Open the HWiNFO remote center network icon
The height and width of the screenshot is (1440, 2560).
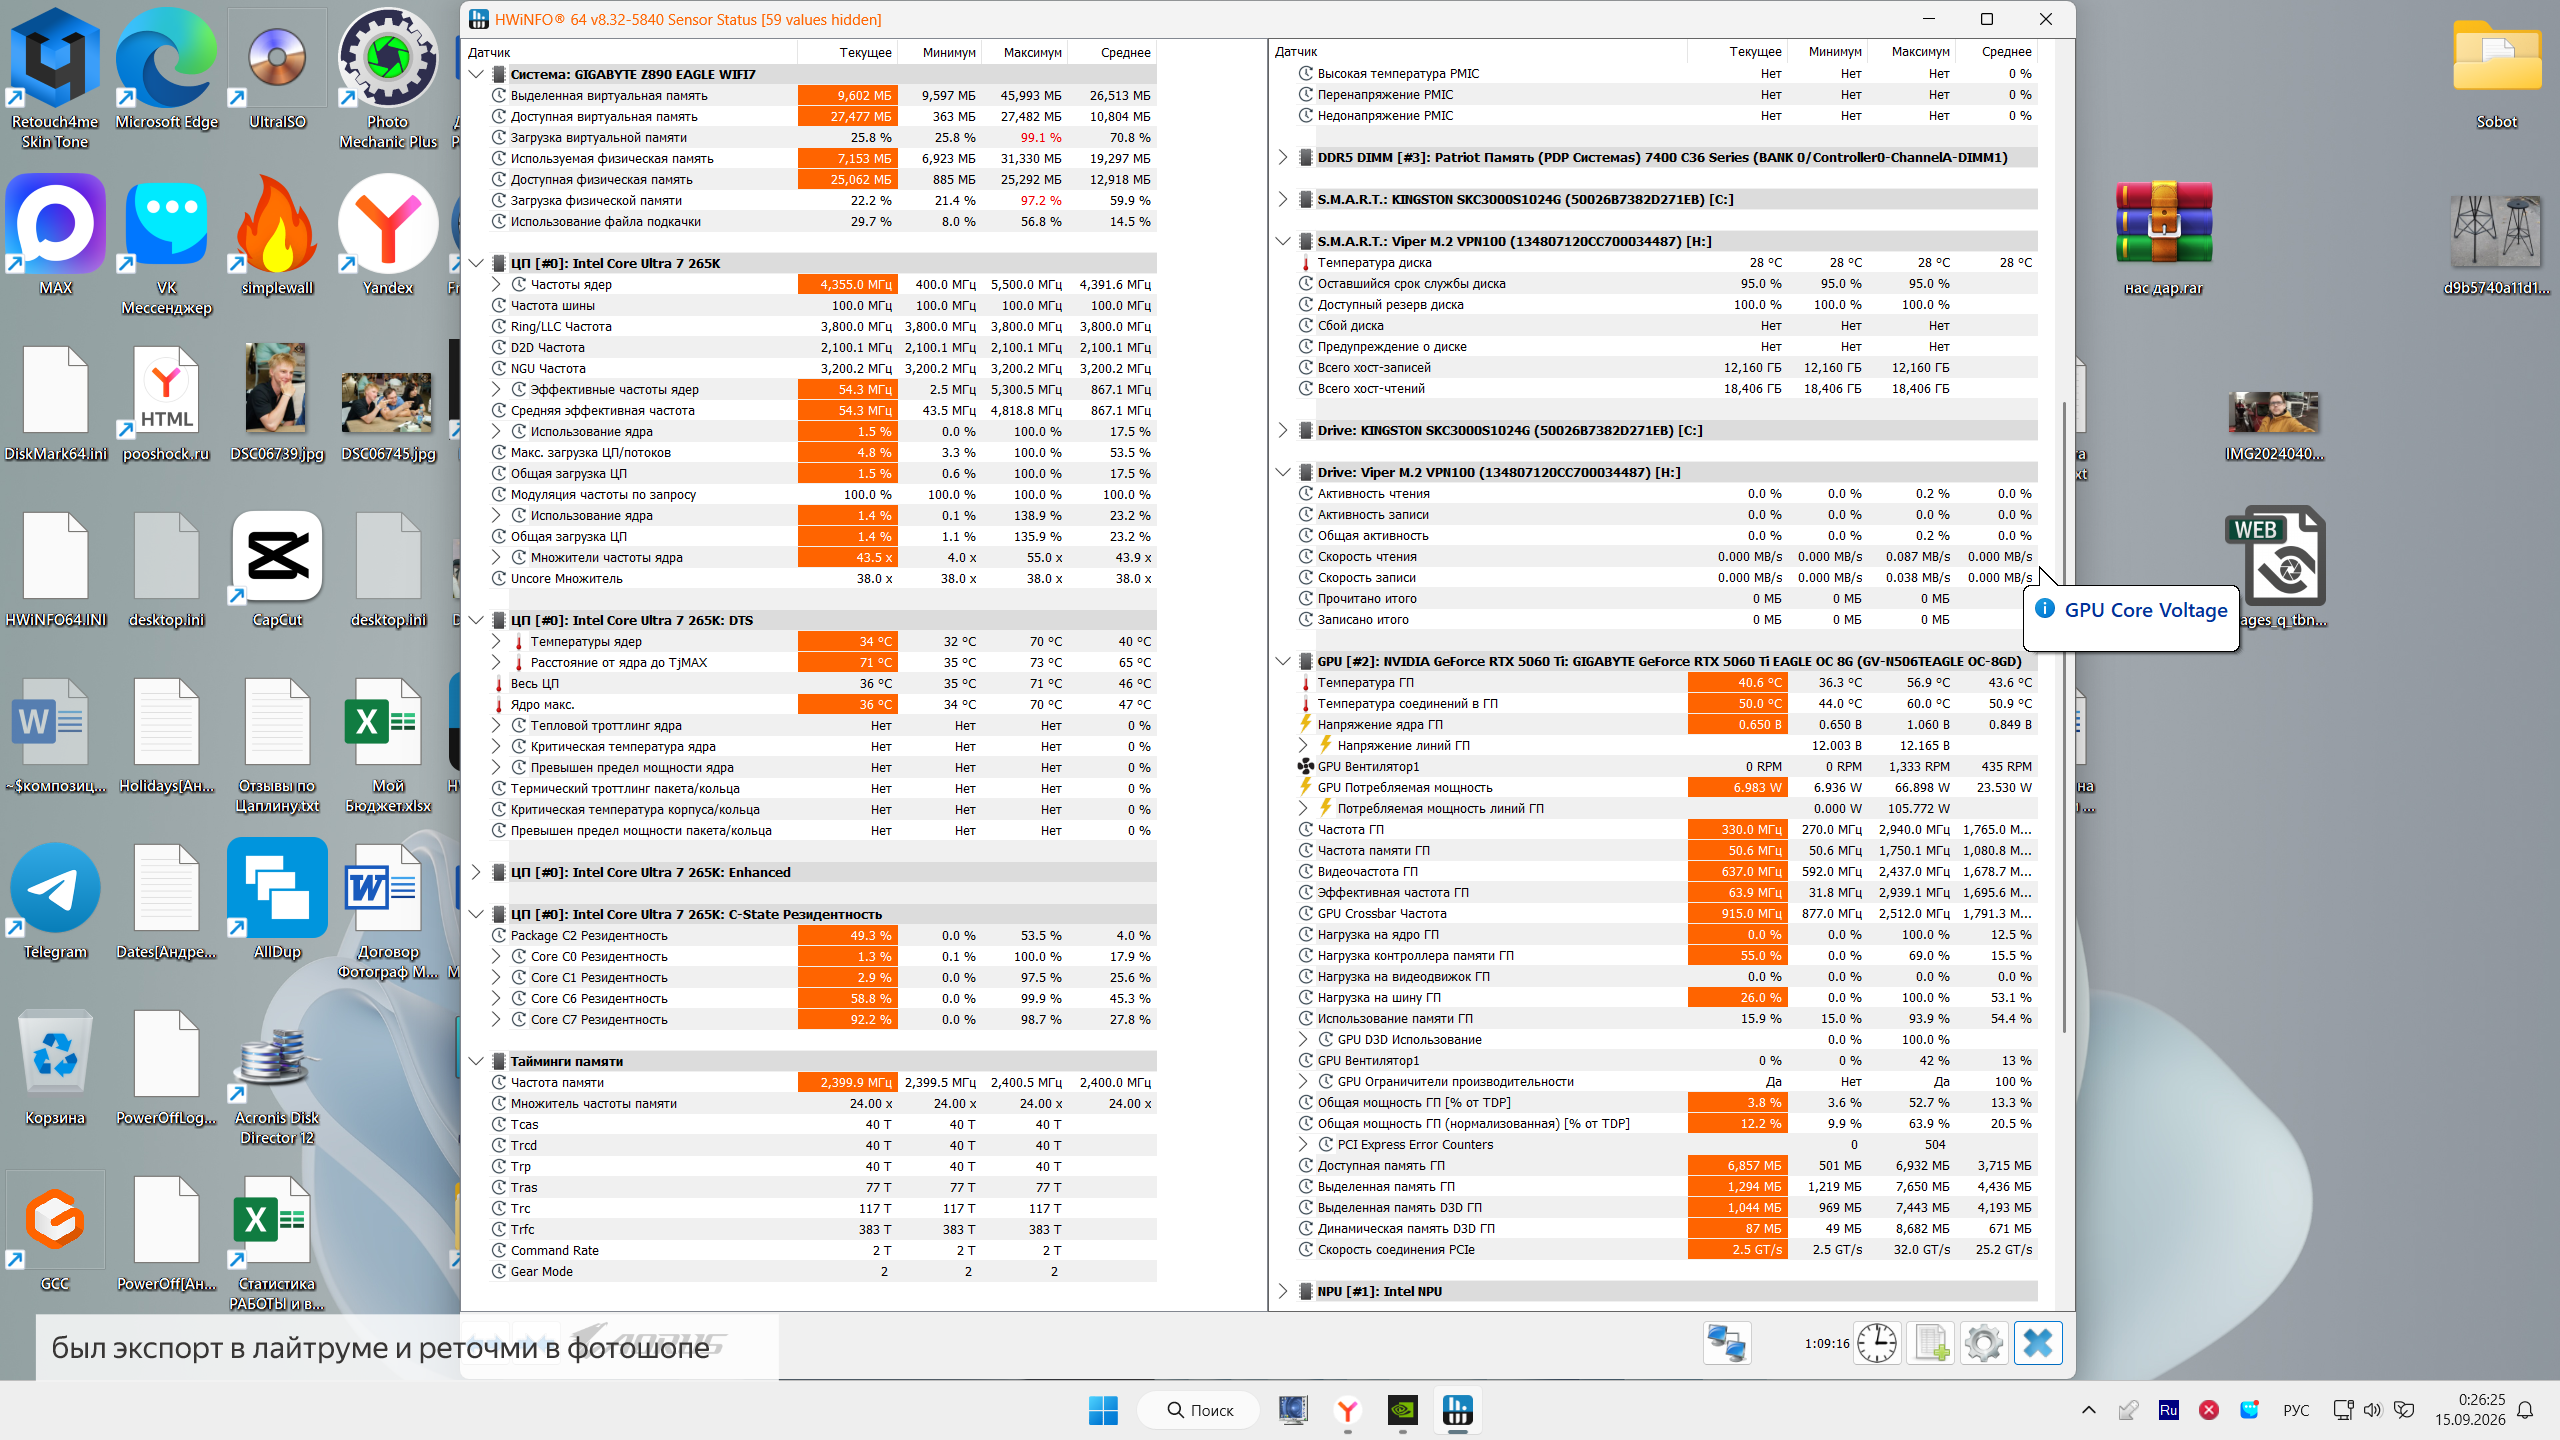pos(1727,1343)
